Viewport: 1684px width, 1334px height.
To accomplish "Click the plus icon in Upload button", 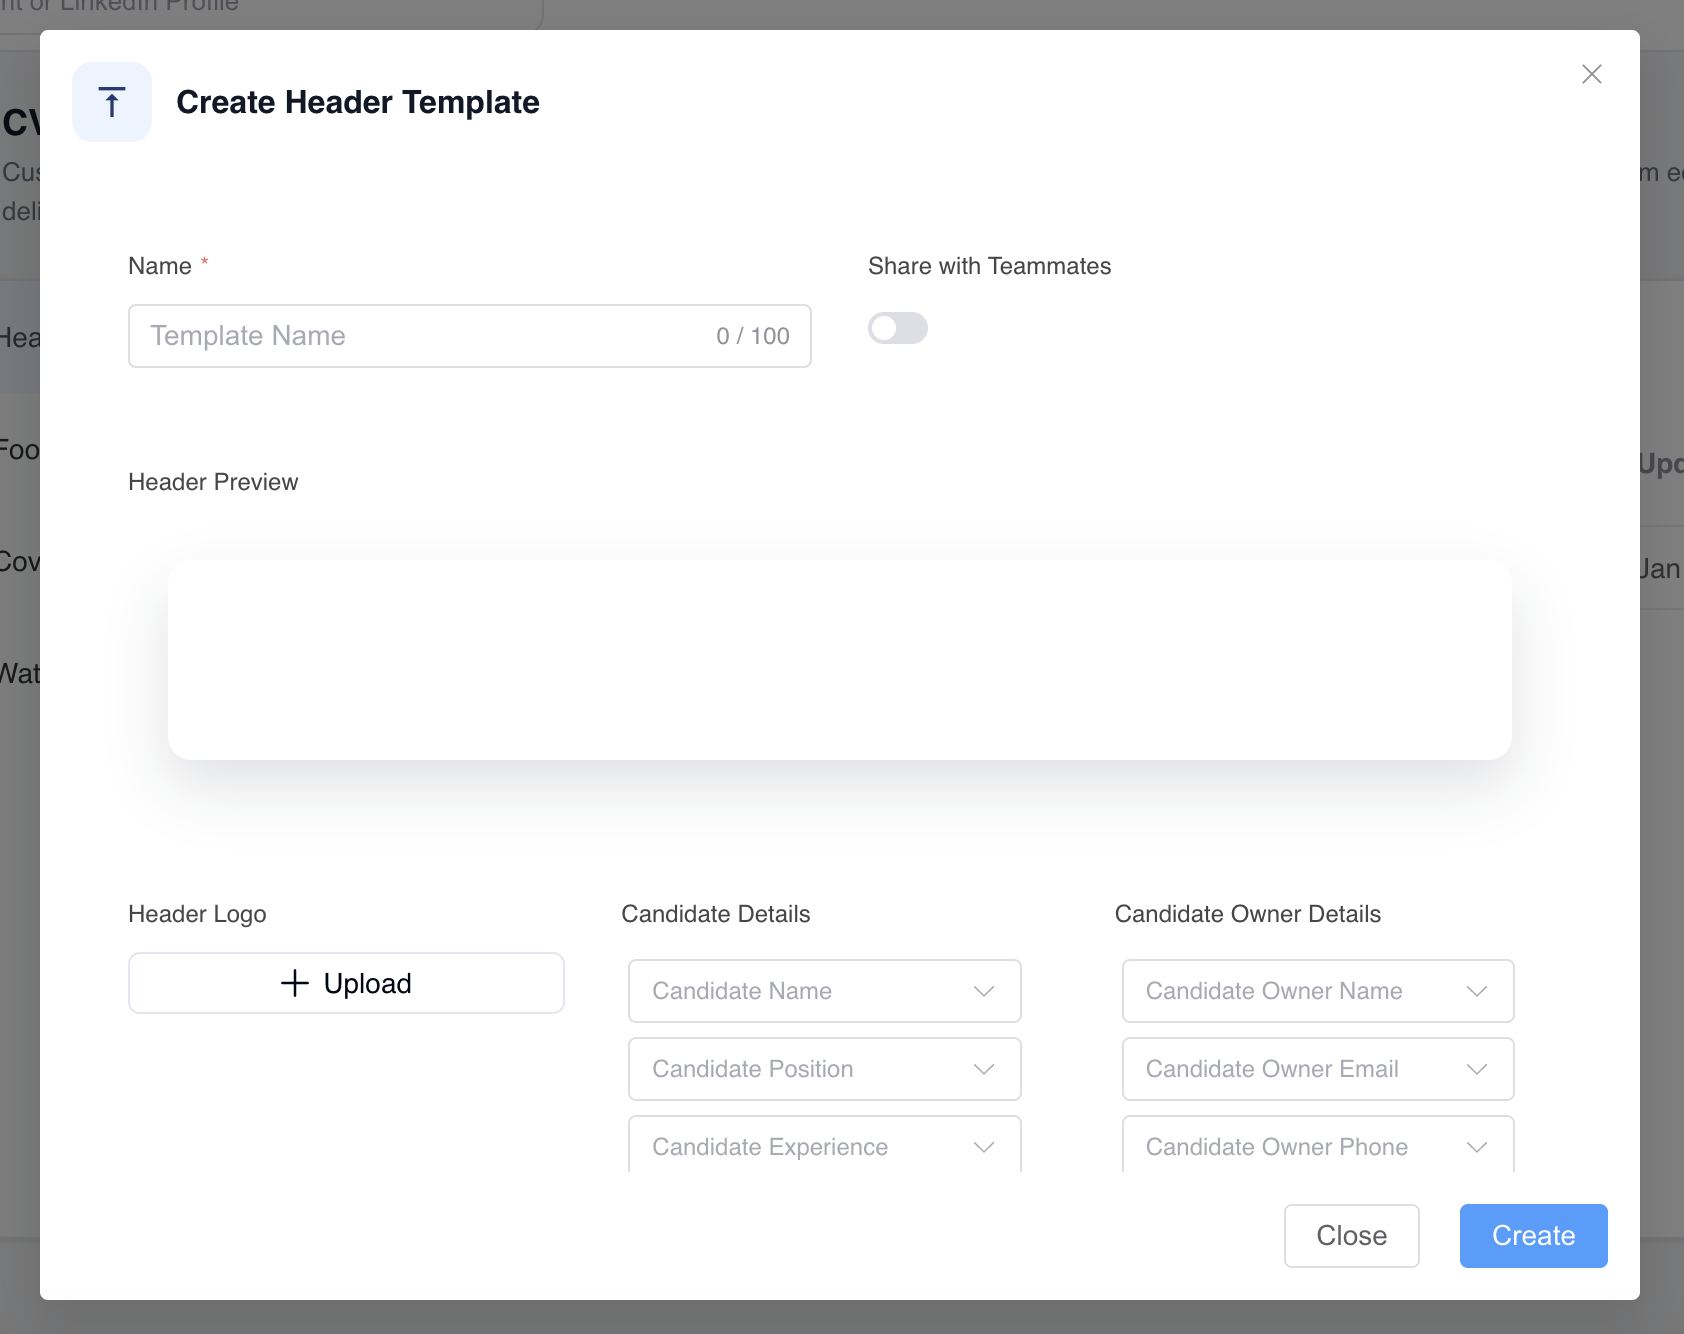I will [295, 983].
